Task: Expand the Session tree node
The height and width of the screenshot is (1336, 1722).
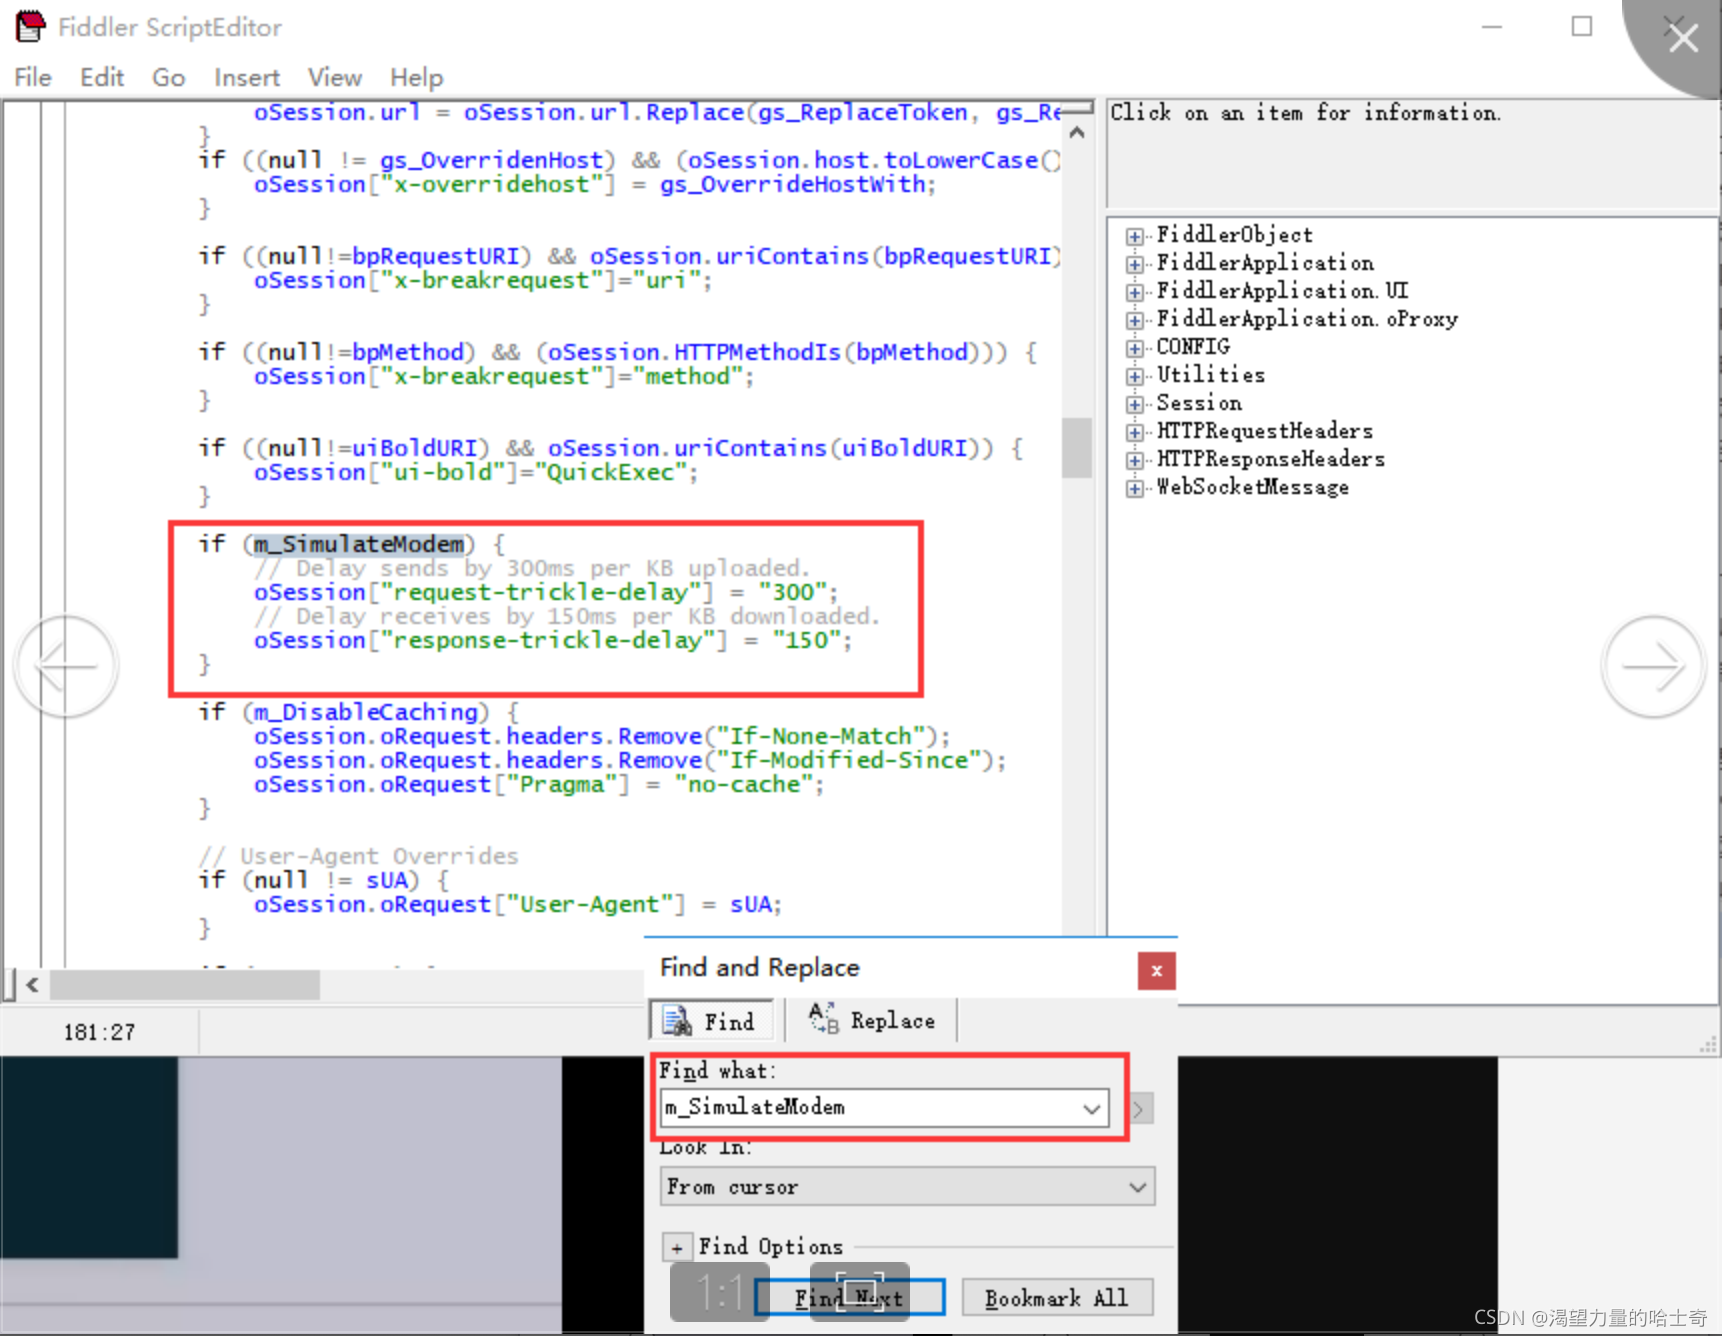Action: [1134, 404]
